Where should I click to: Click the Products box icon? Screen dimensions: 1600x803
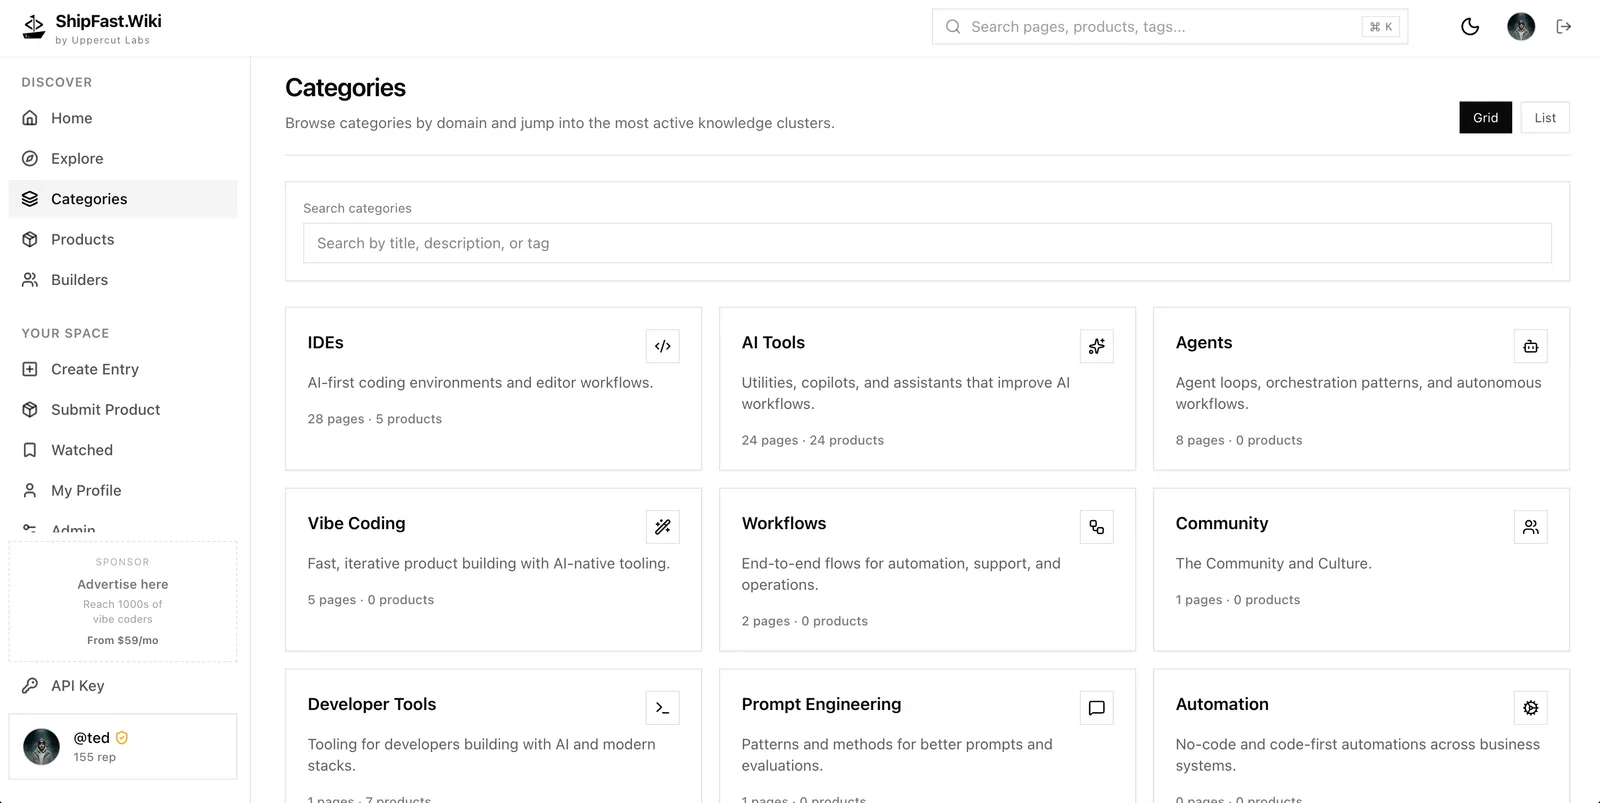click(x=30, y=239)
